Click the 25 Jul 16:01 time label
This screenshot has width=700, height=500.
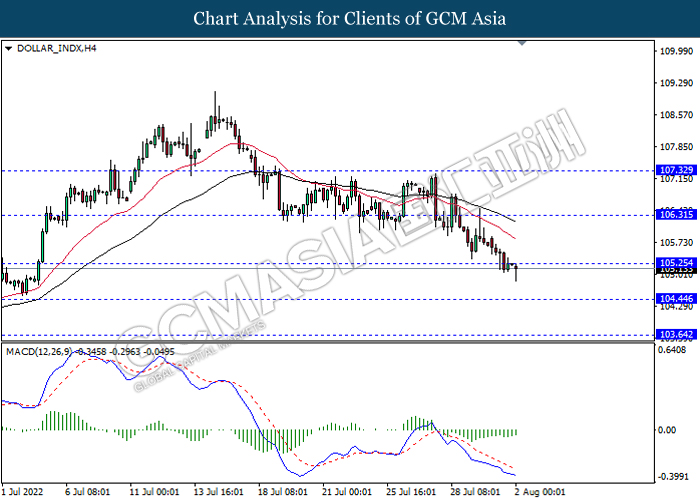411,492
